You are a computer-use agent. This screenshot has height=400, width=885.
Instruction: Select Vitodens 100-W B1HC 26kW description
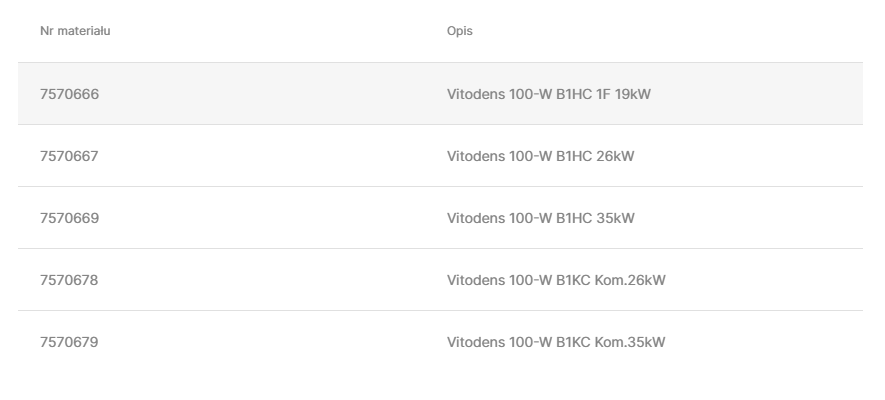coord(540,157)
